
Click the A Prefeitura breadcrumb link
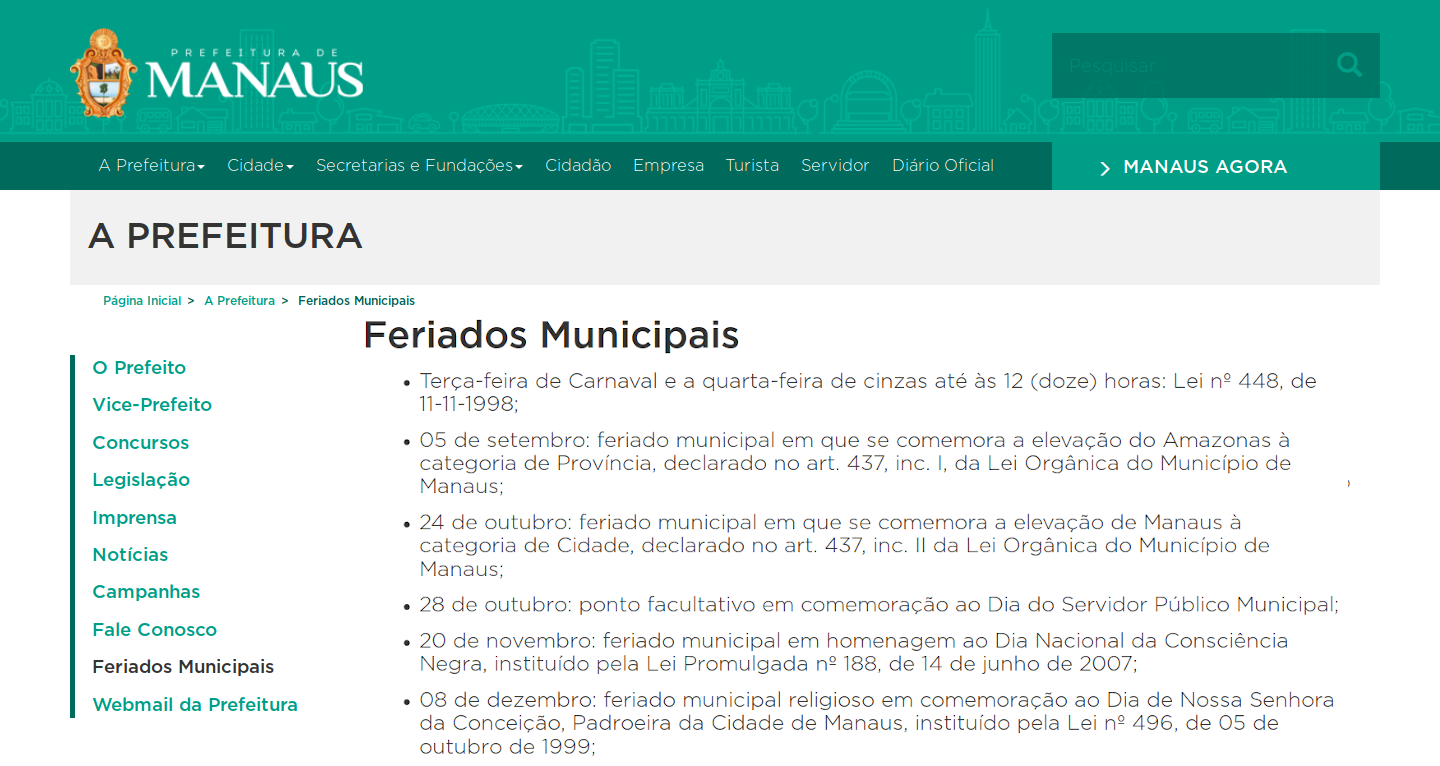pyautogui.click(x=239, y=301)
